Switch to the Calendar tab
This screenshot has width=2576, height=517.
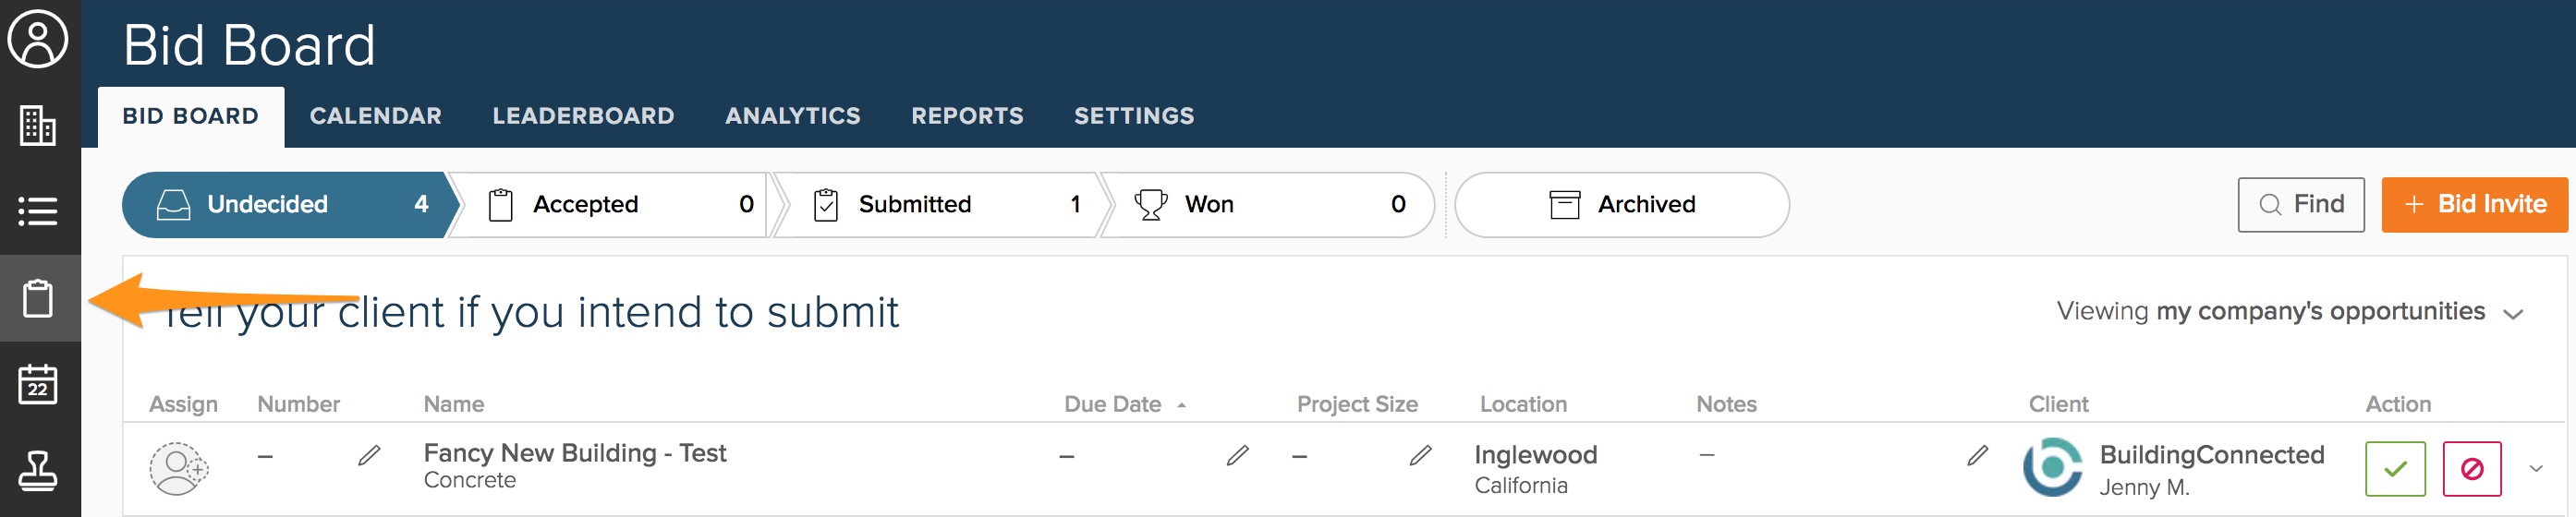(375, 116)
